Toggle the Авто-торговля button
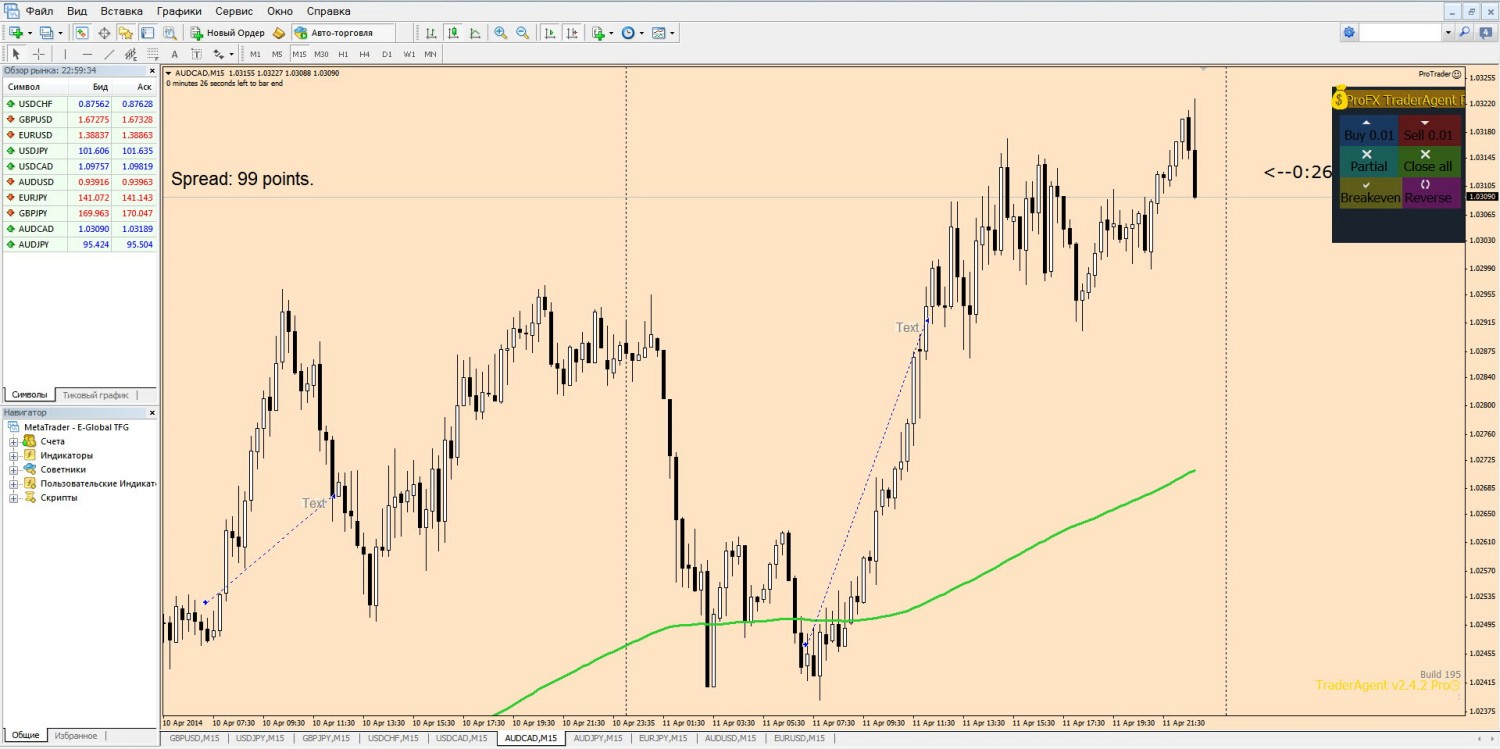The height and width of the screenshot is (749, 1500). [x=343, y=33]
